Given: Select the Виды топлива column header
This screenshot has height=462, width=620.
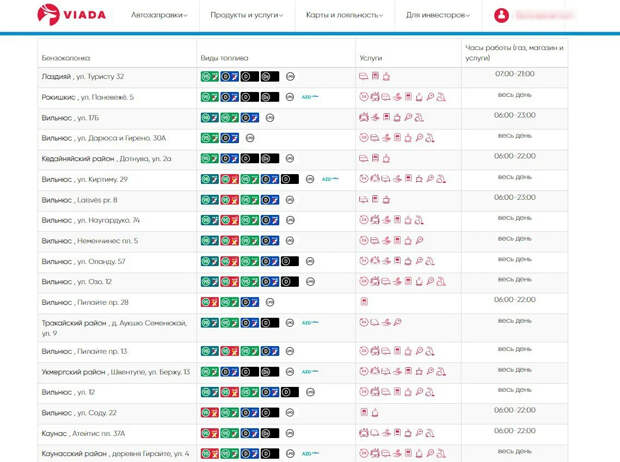Looking at the screenshot, I should (x=224, y=58).
